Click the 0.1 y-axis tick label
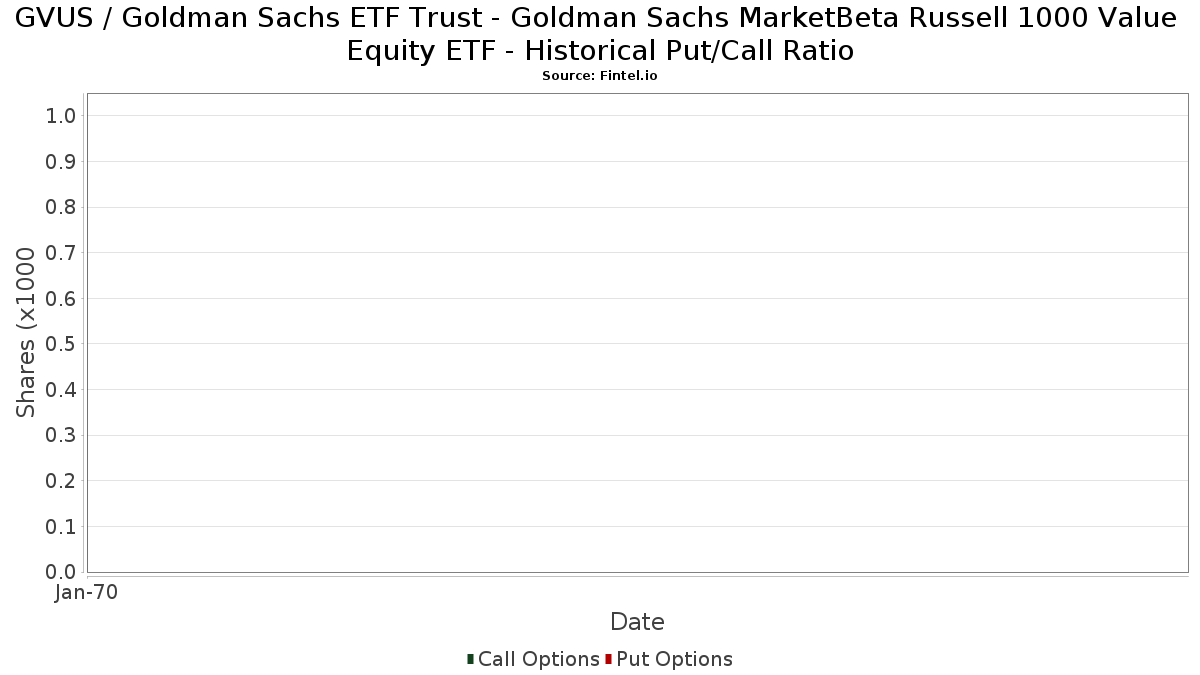The image size is (1200, 675). 61,526
